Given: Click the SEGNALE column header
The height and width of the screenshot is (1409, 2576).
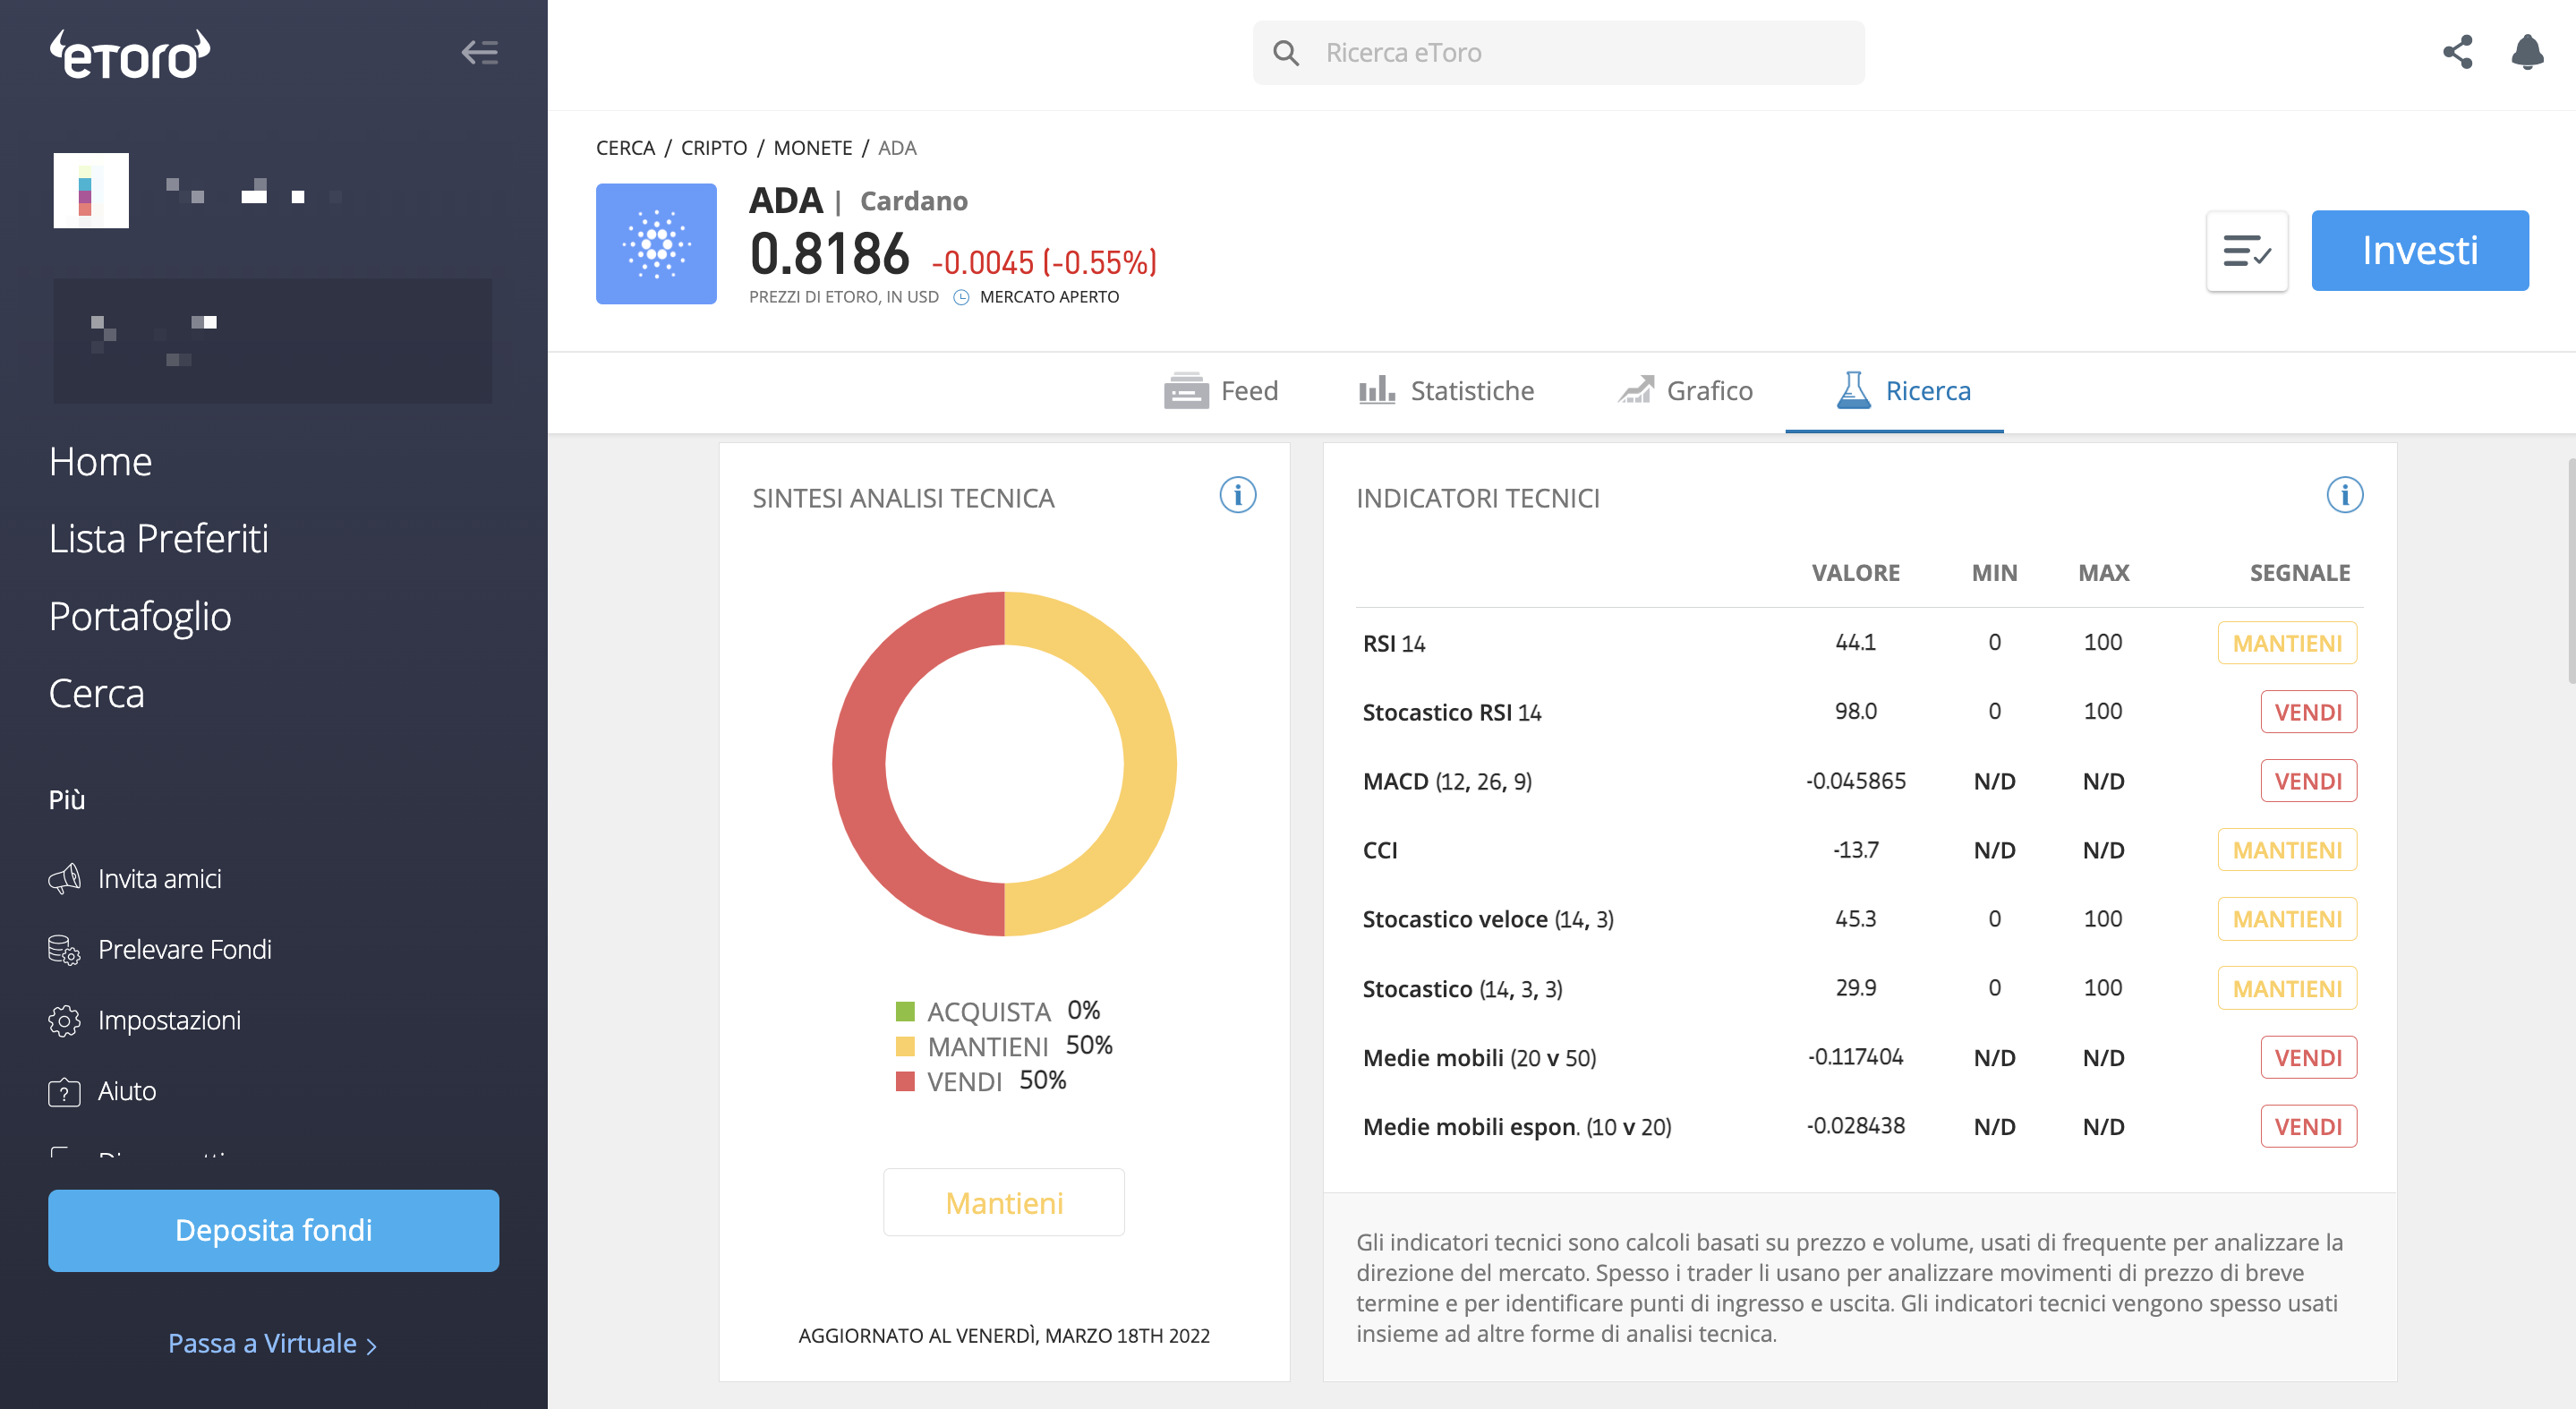Looking at the screenshot, I should (x=2300, y=573).
